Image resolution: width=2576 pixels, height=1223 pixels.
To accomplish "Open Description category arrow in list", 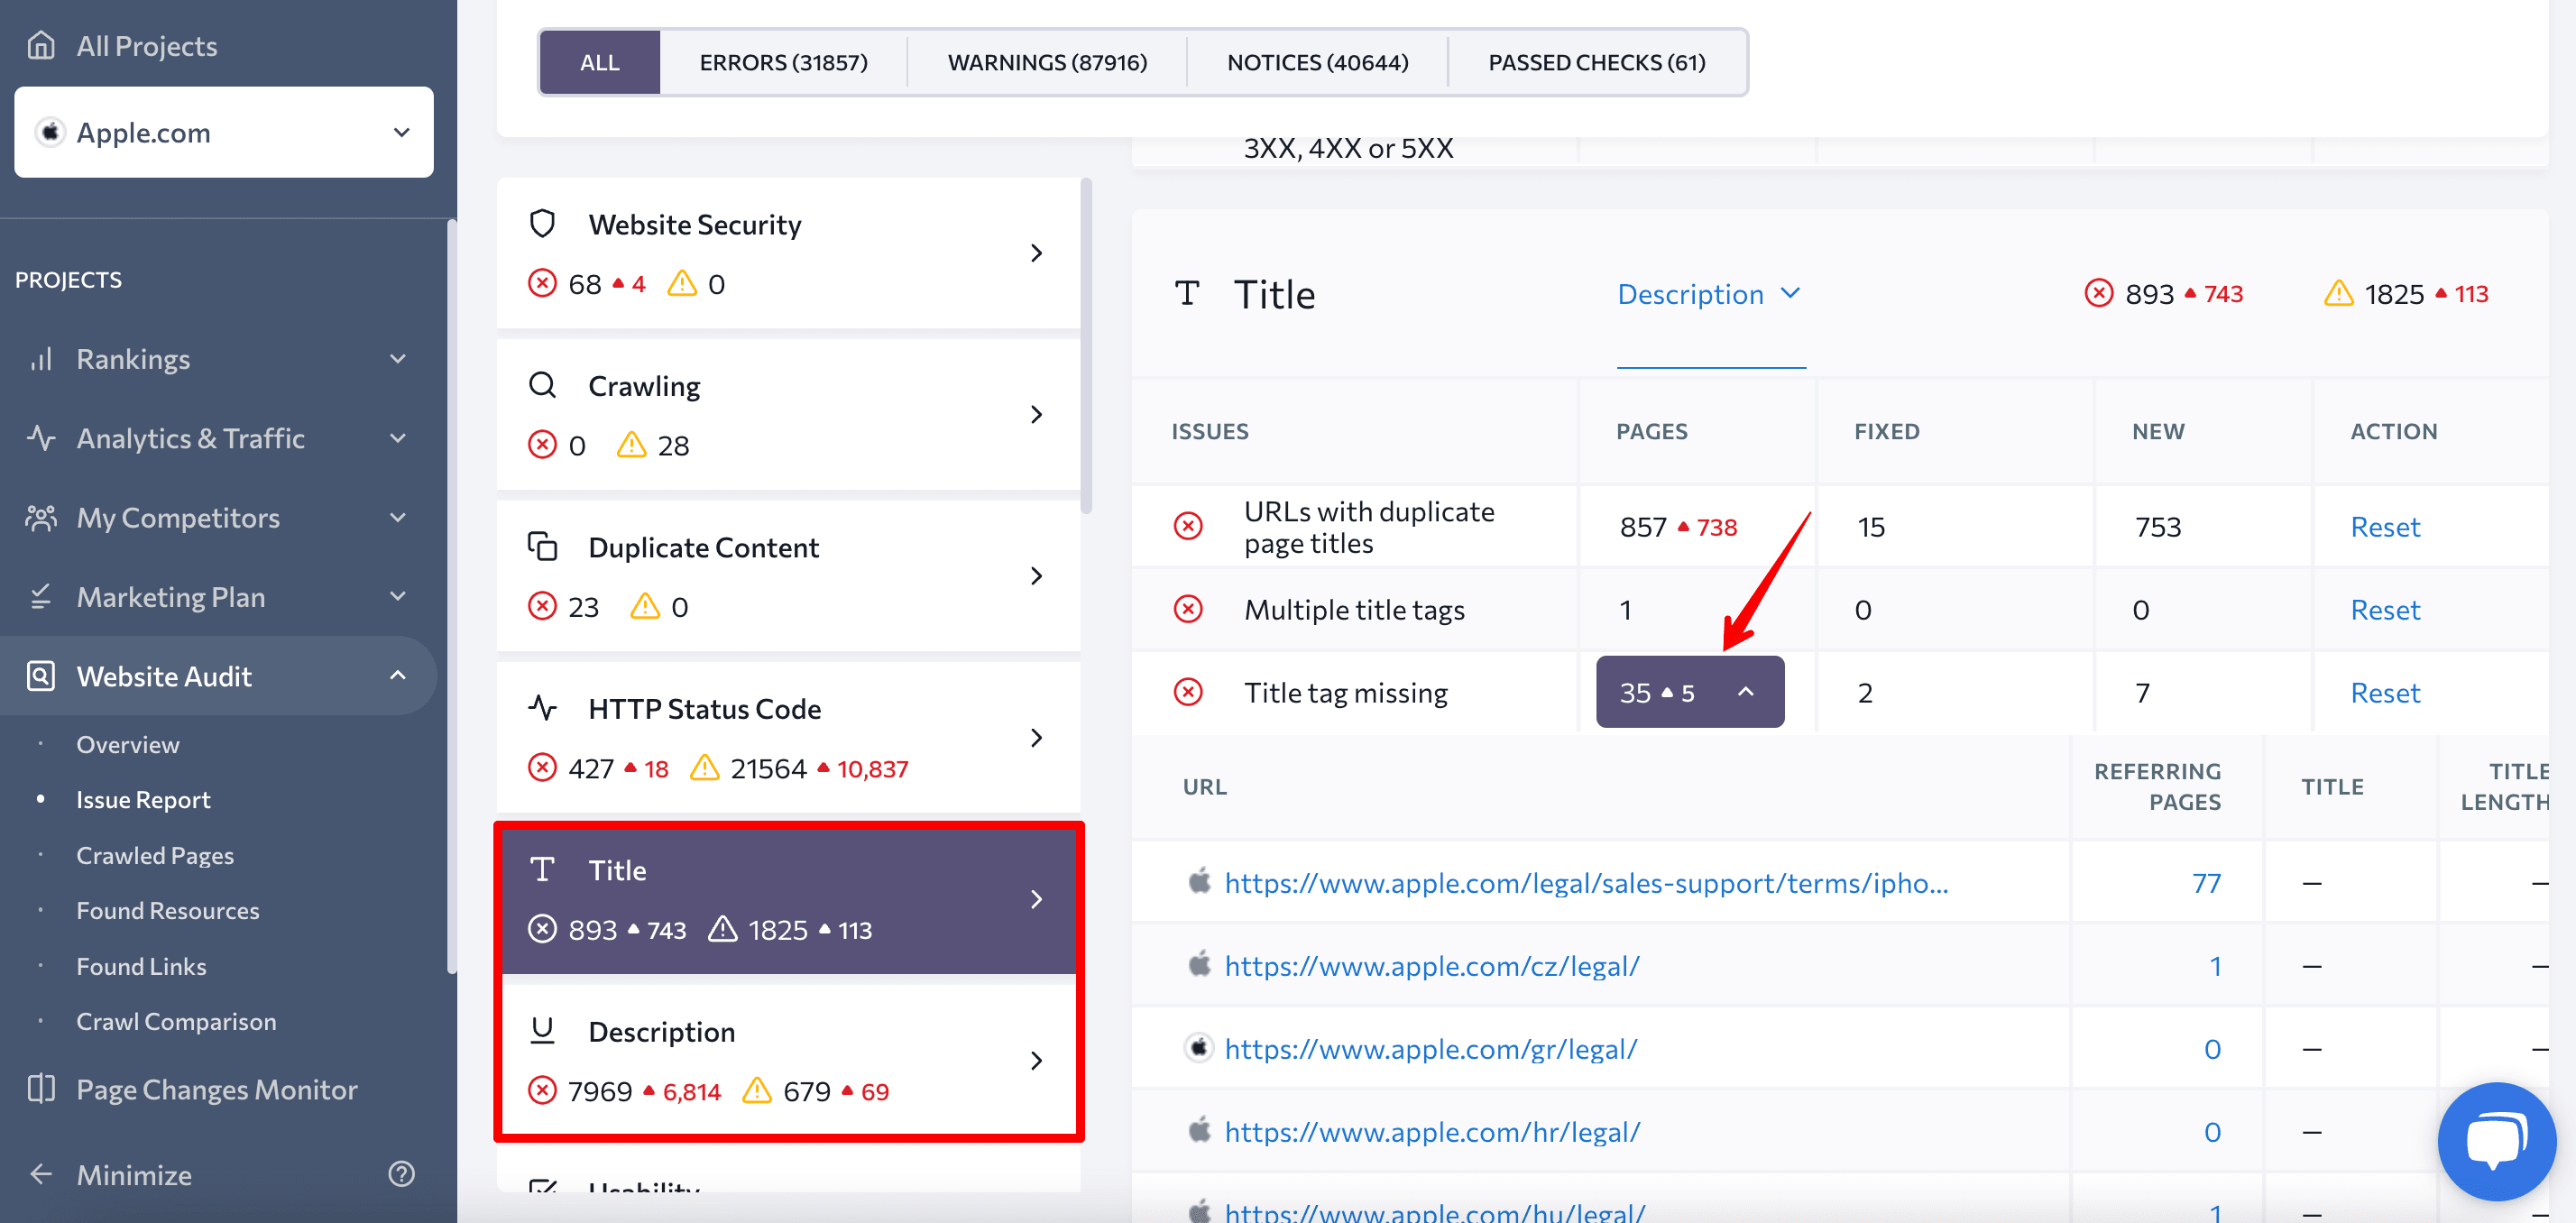I will point(1036,1061).
